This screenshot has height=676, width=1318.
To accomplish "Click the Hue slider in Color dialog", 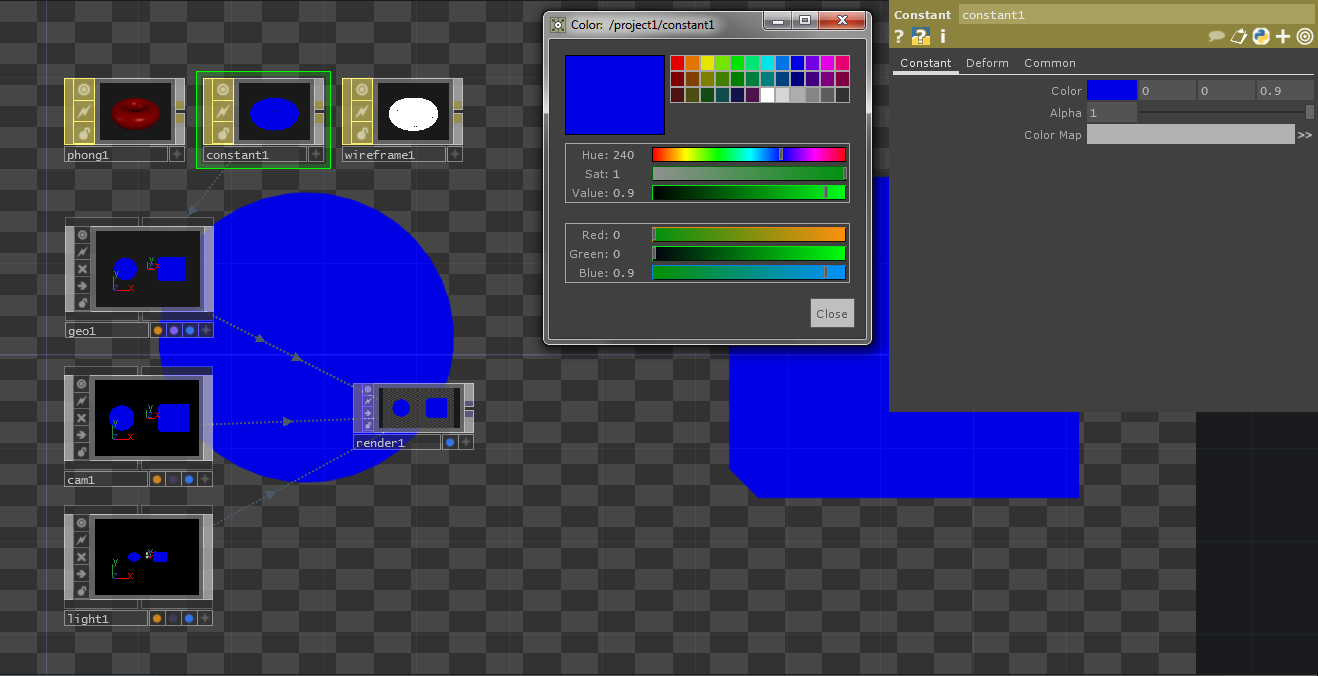I will coord(748,155).
